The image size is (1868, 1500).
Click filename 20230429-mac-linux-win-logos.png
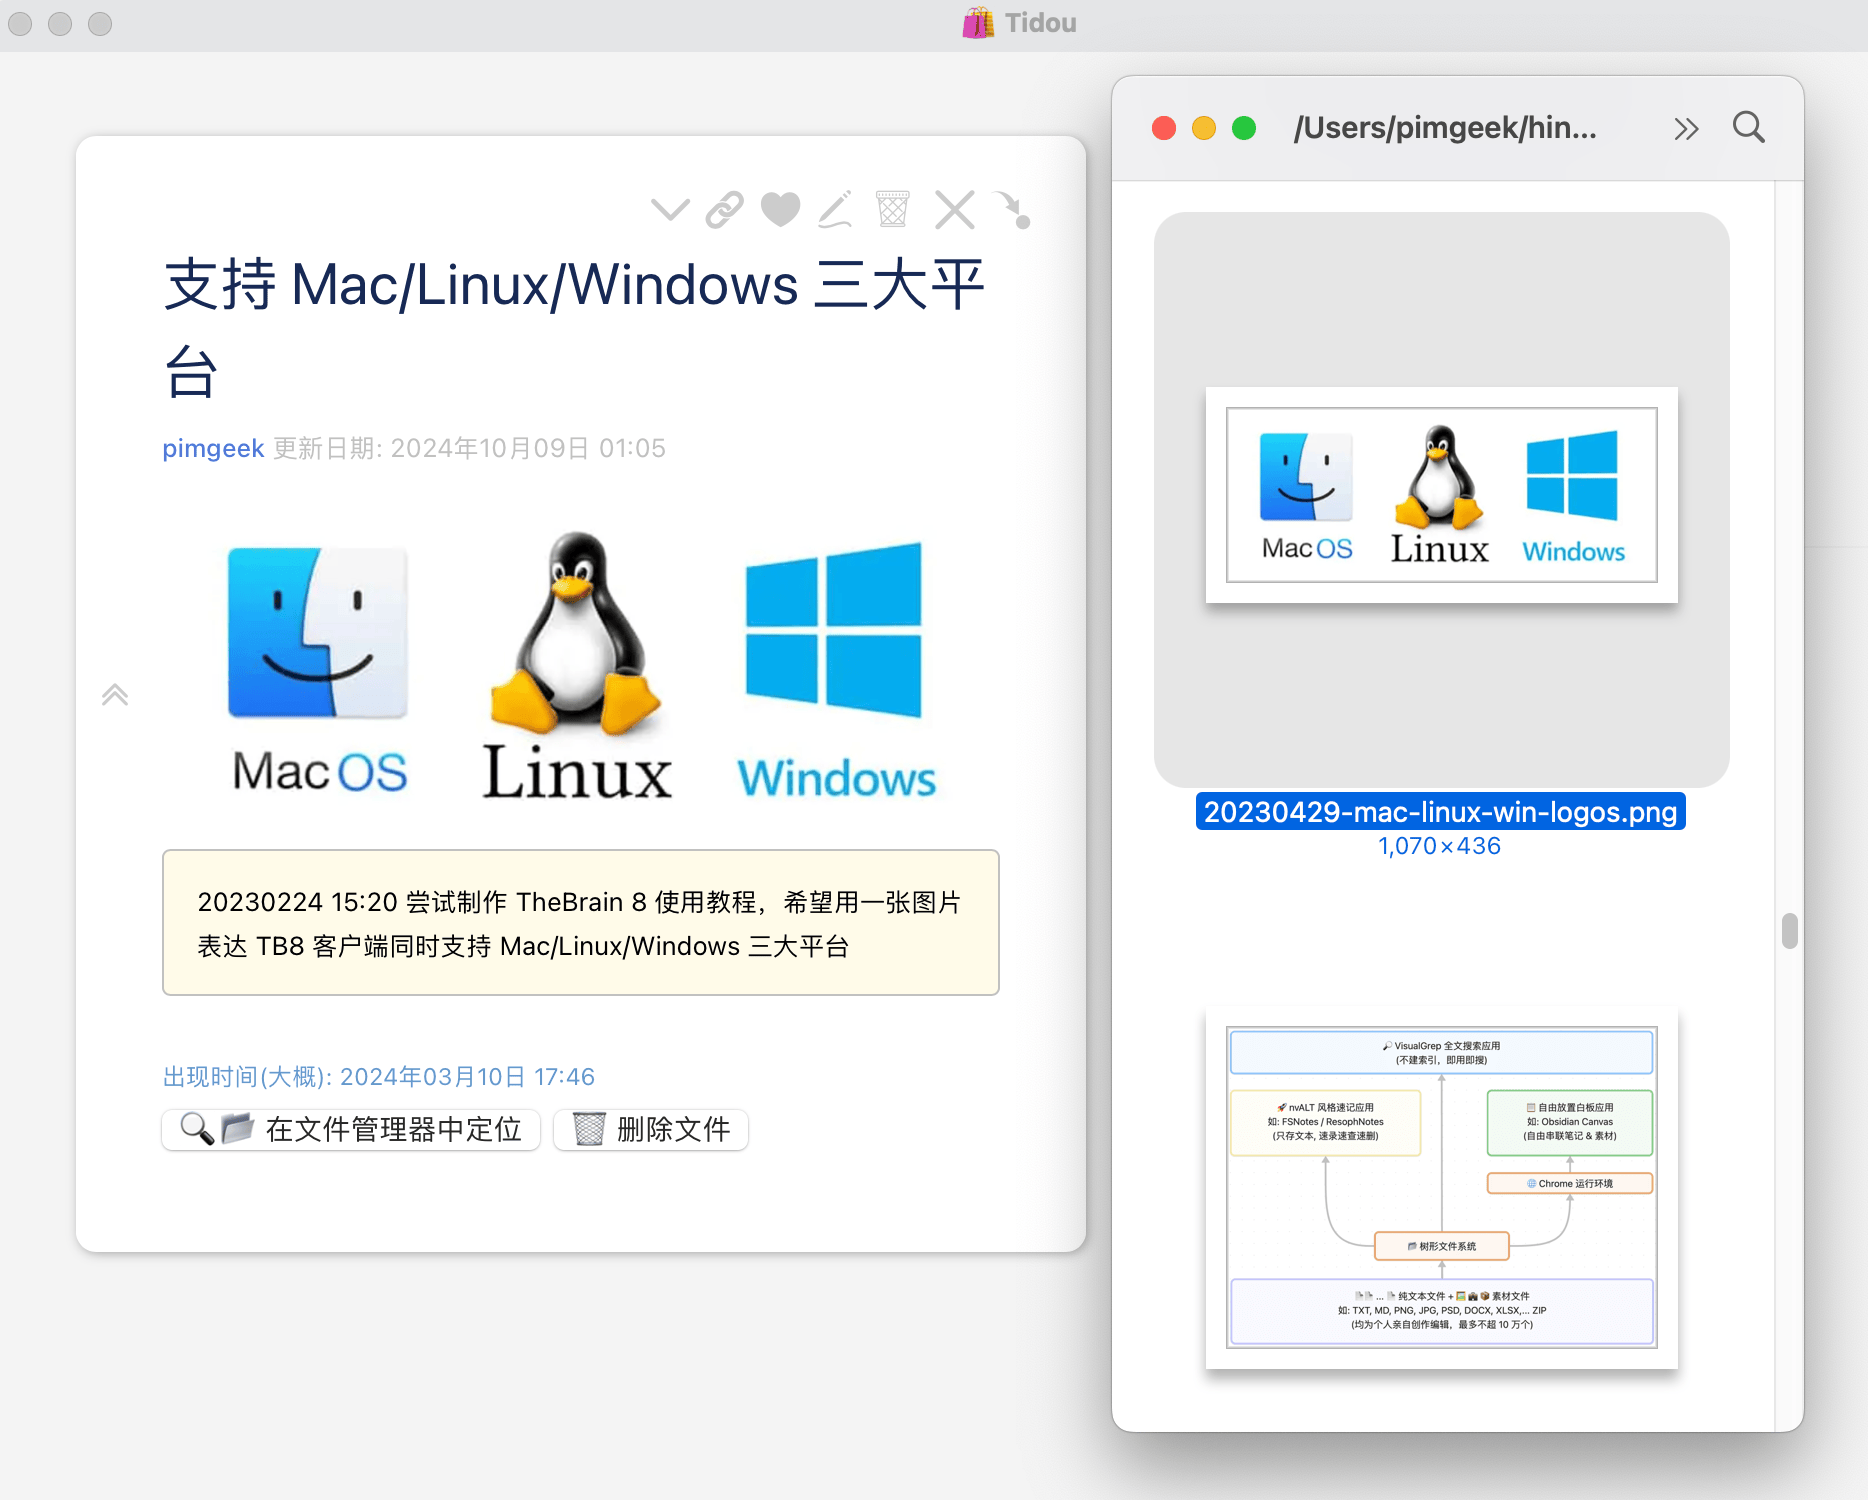coord(1440,812)
